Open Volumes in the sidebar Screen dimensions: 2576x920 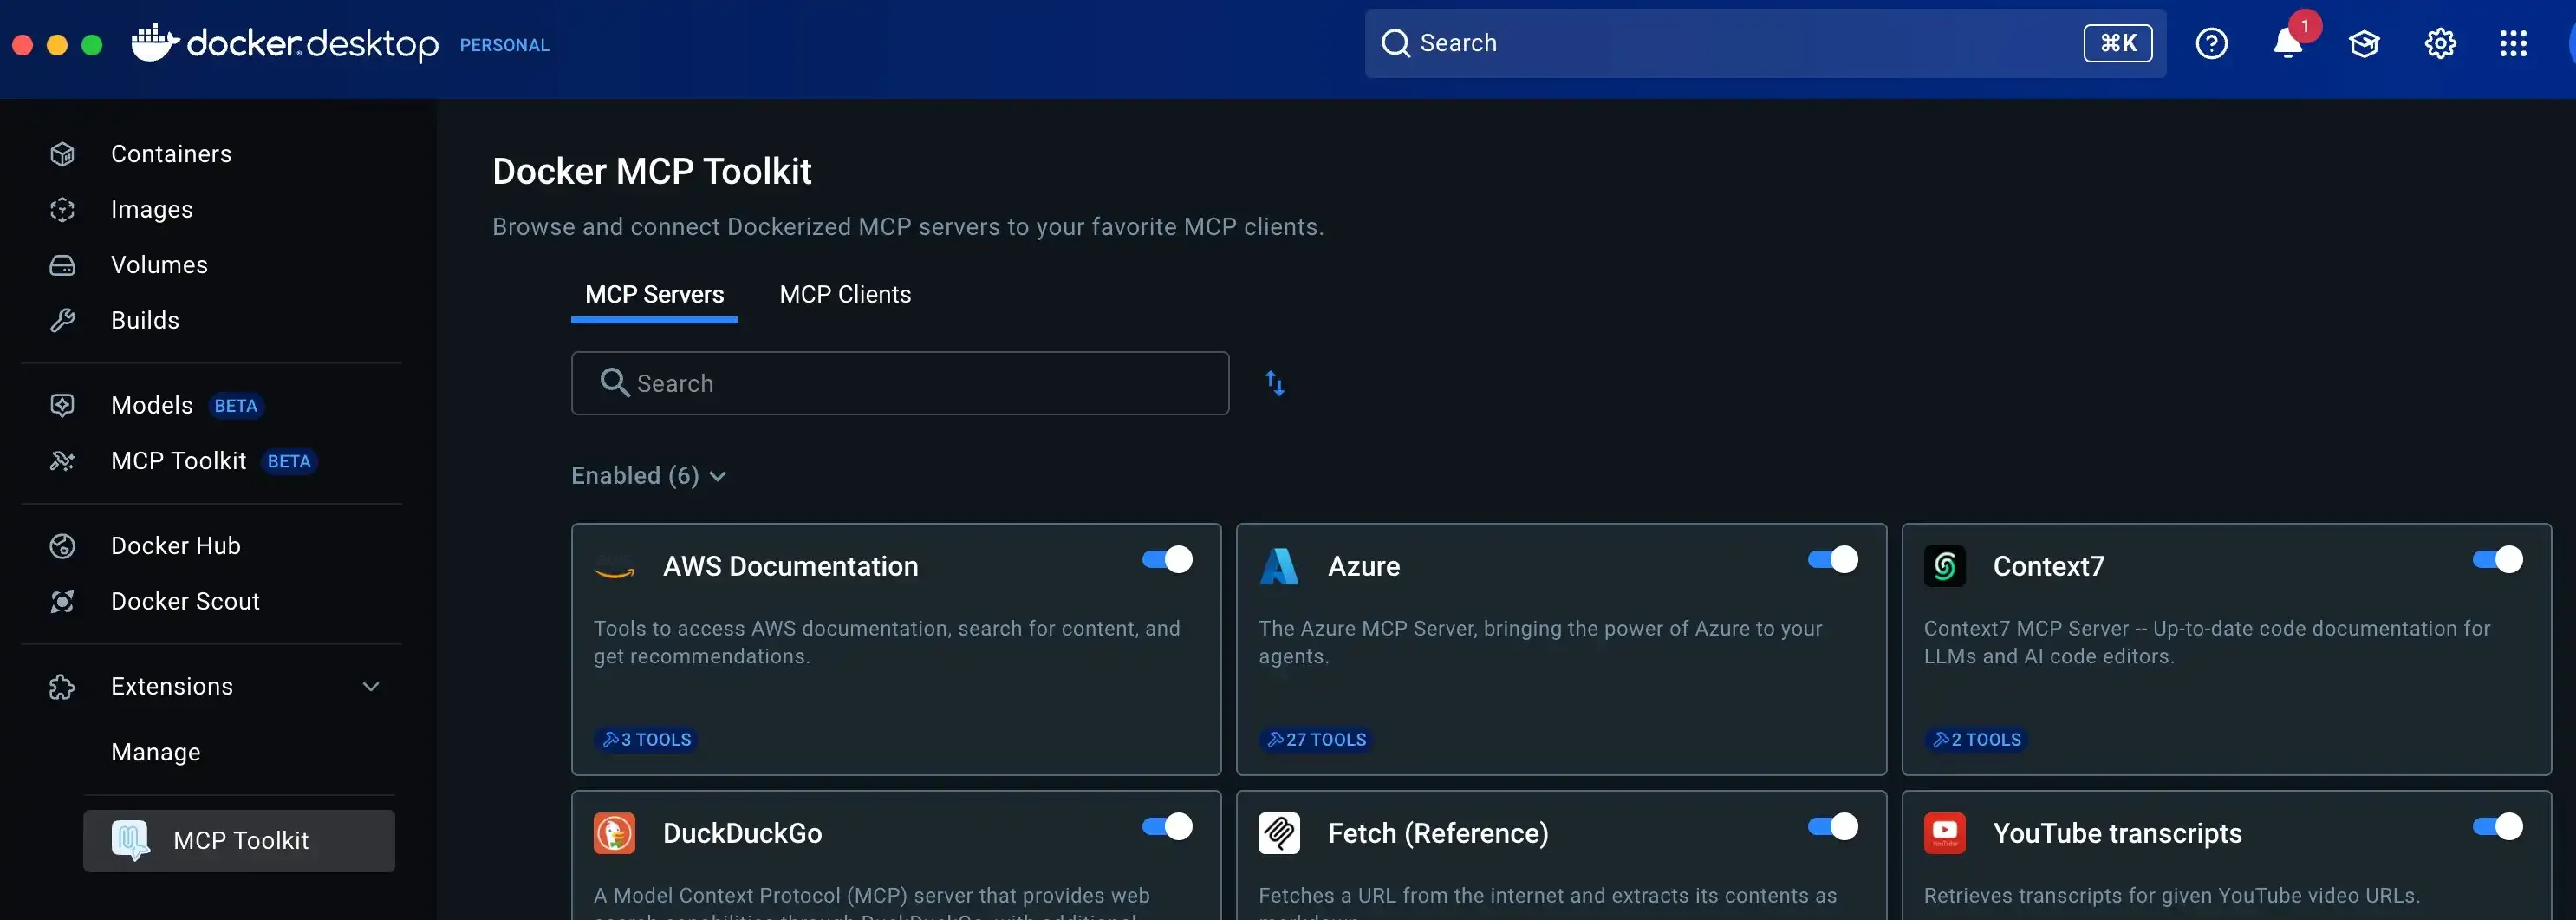point(159,265)
